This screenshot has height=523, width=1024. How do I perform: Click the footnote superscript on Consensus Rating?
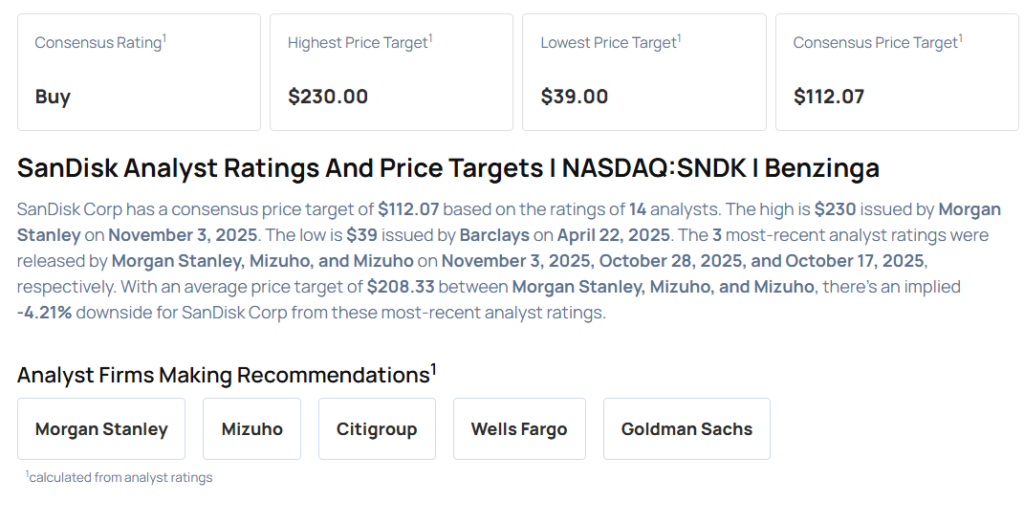[x=165, y=38]
